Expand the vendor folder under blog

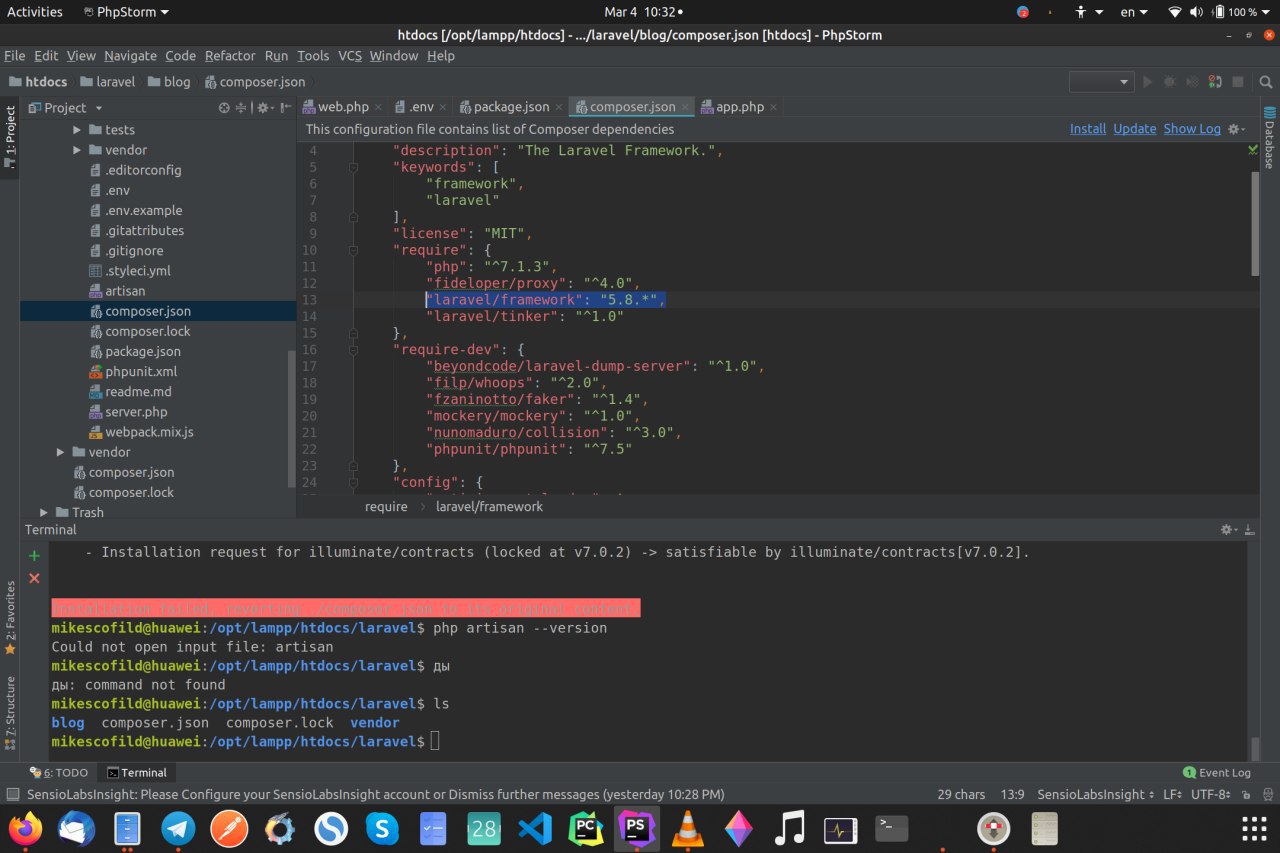click(78, 150)
